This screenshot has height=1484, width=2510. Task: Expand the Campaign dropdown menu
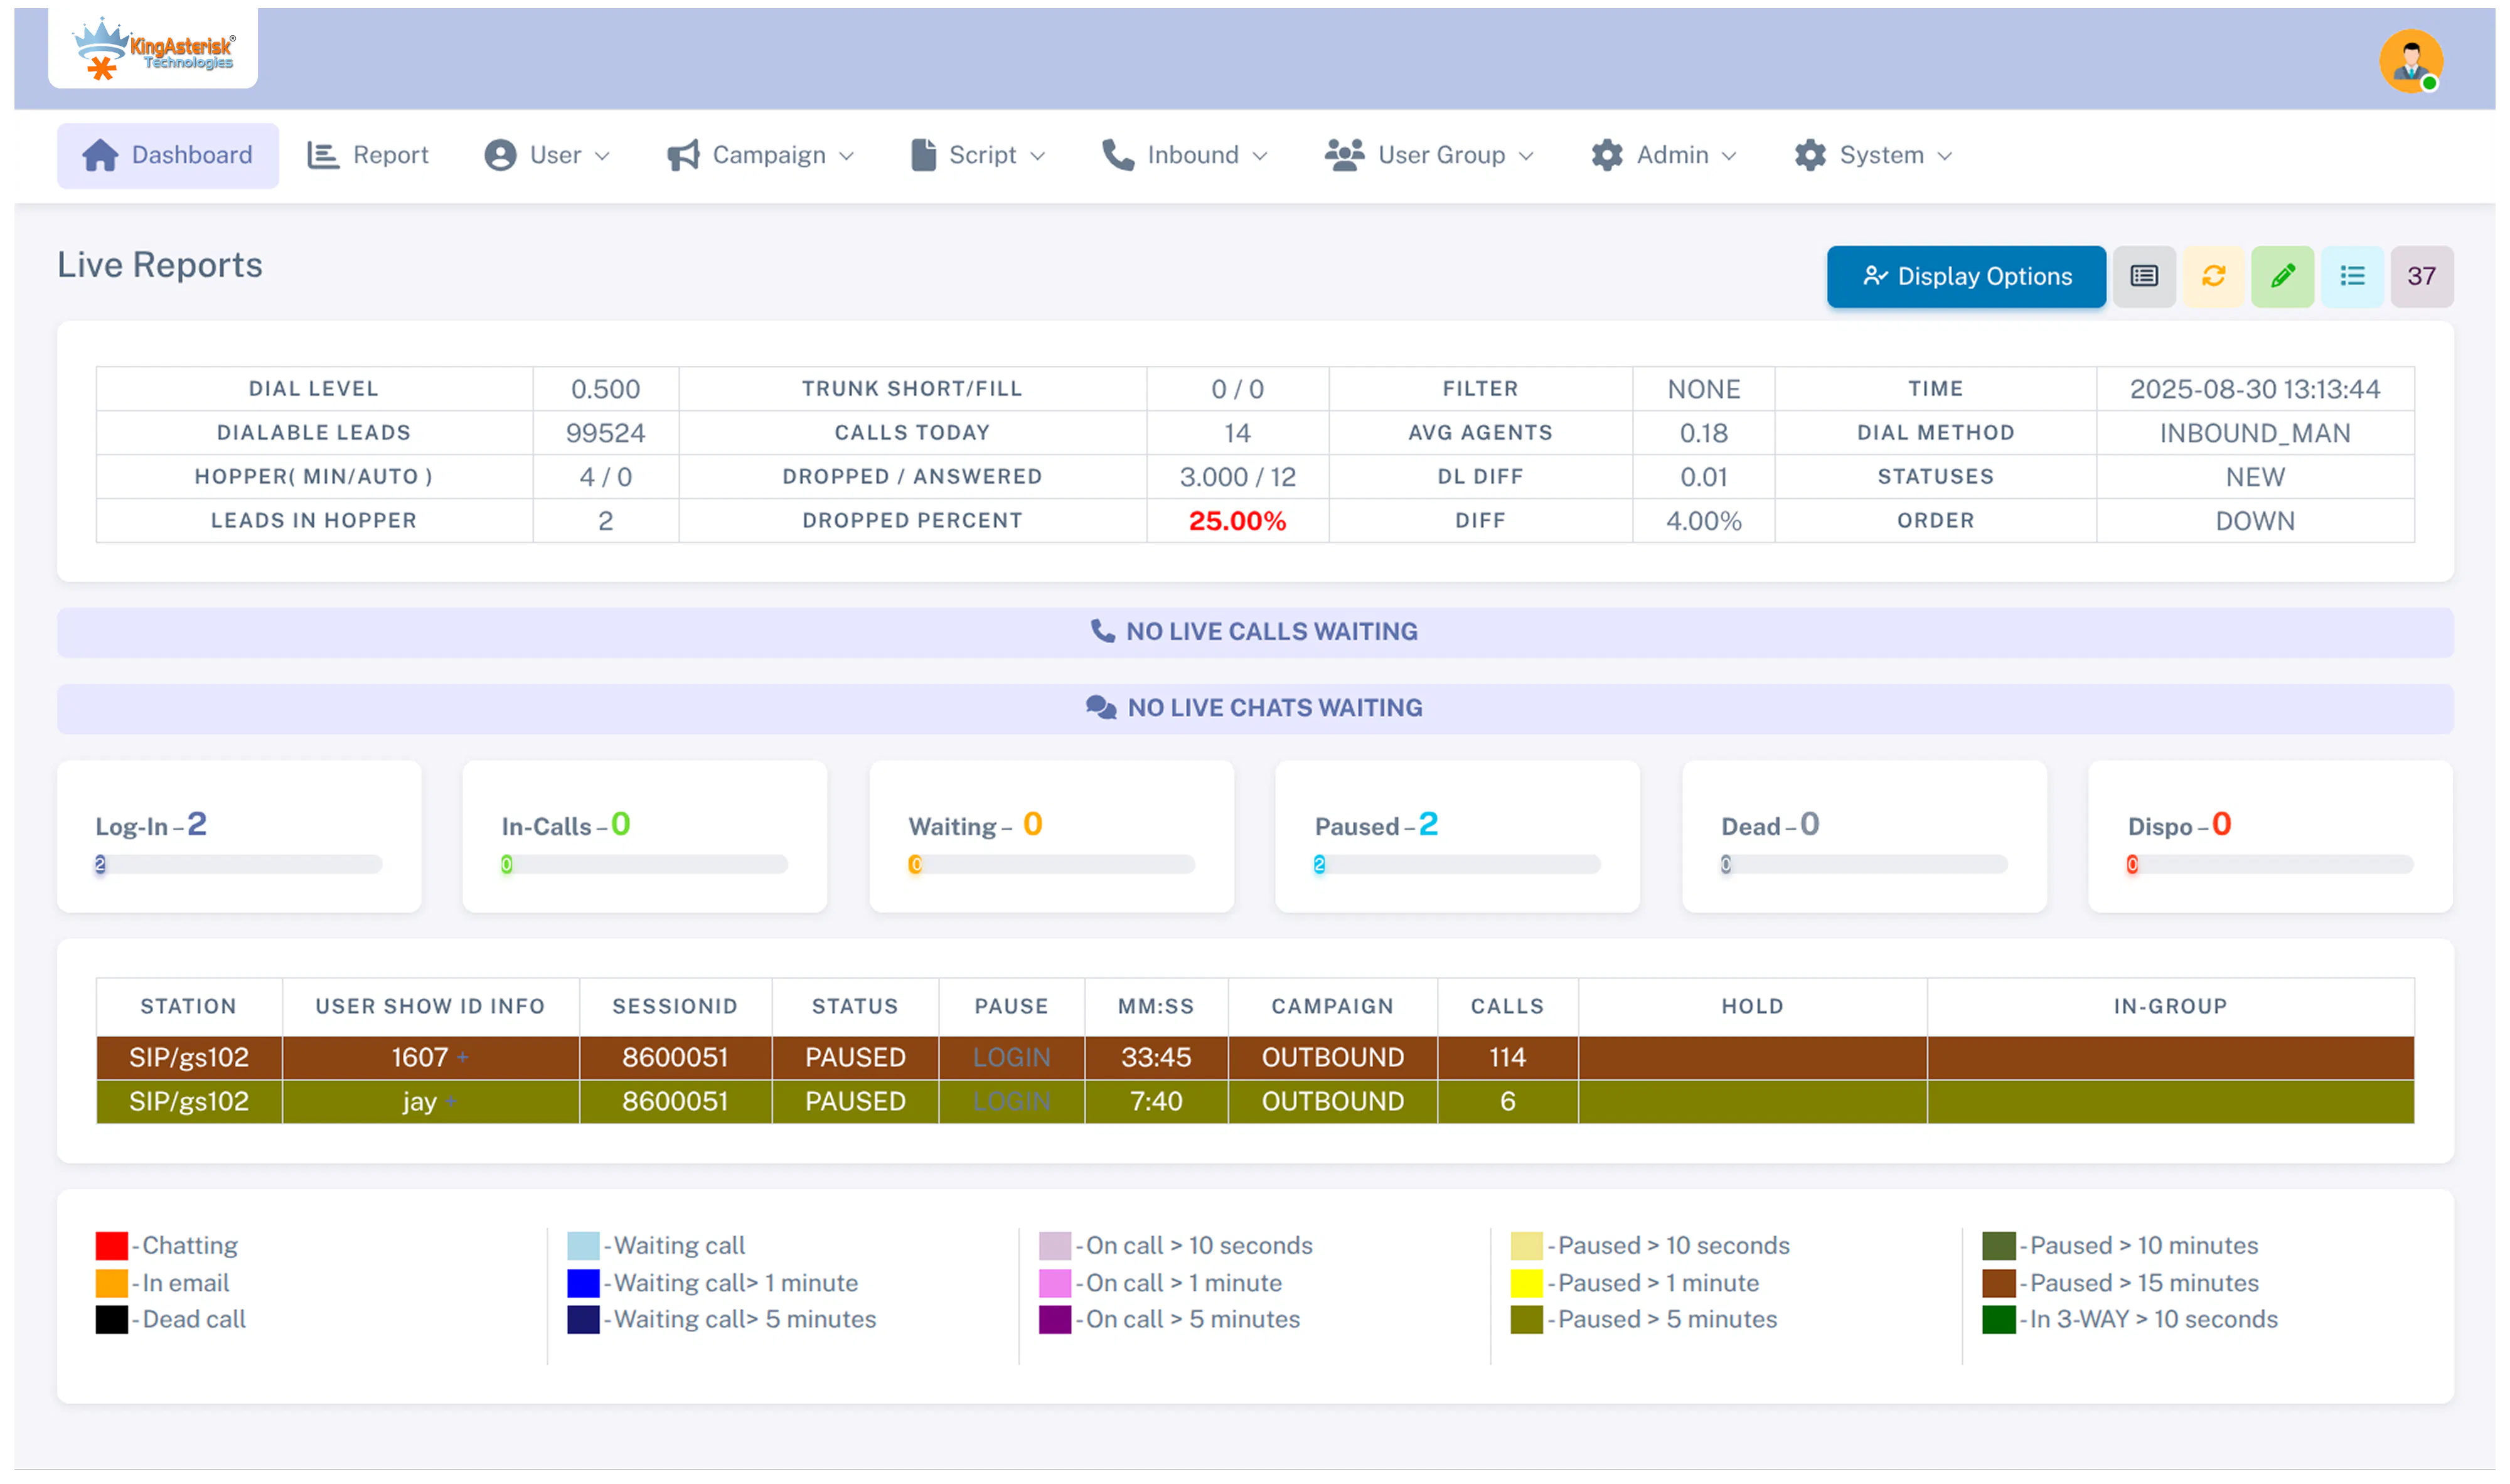760,155
